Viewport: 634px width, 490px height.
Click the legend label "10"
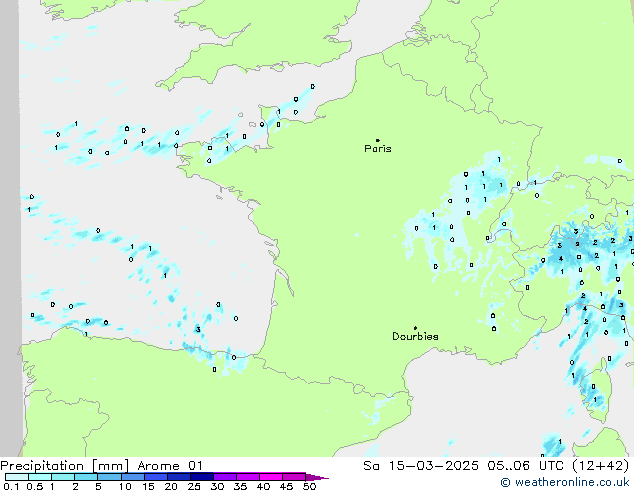pyautogui.click(x=125, y=486)
